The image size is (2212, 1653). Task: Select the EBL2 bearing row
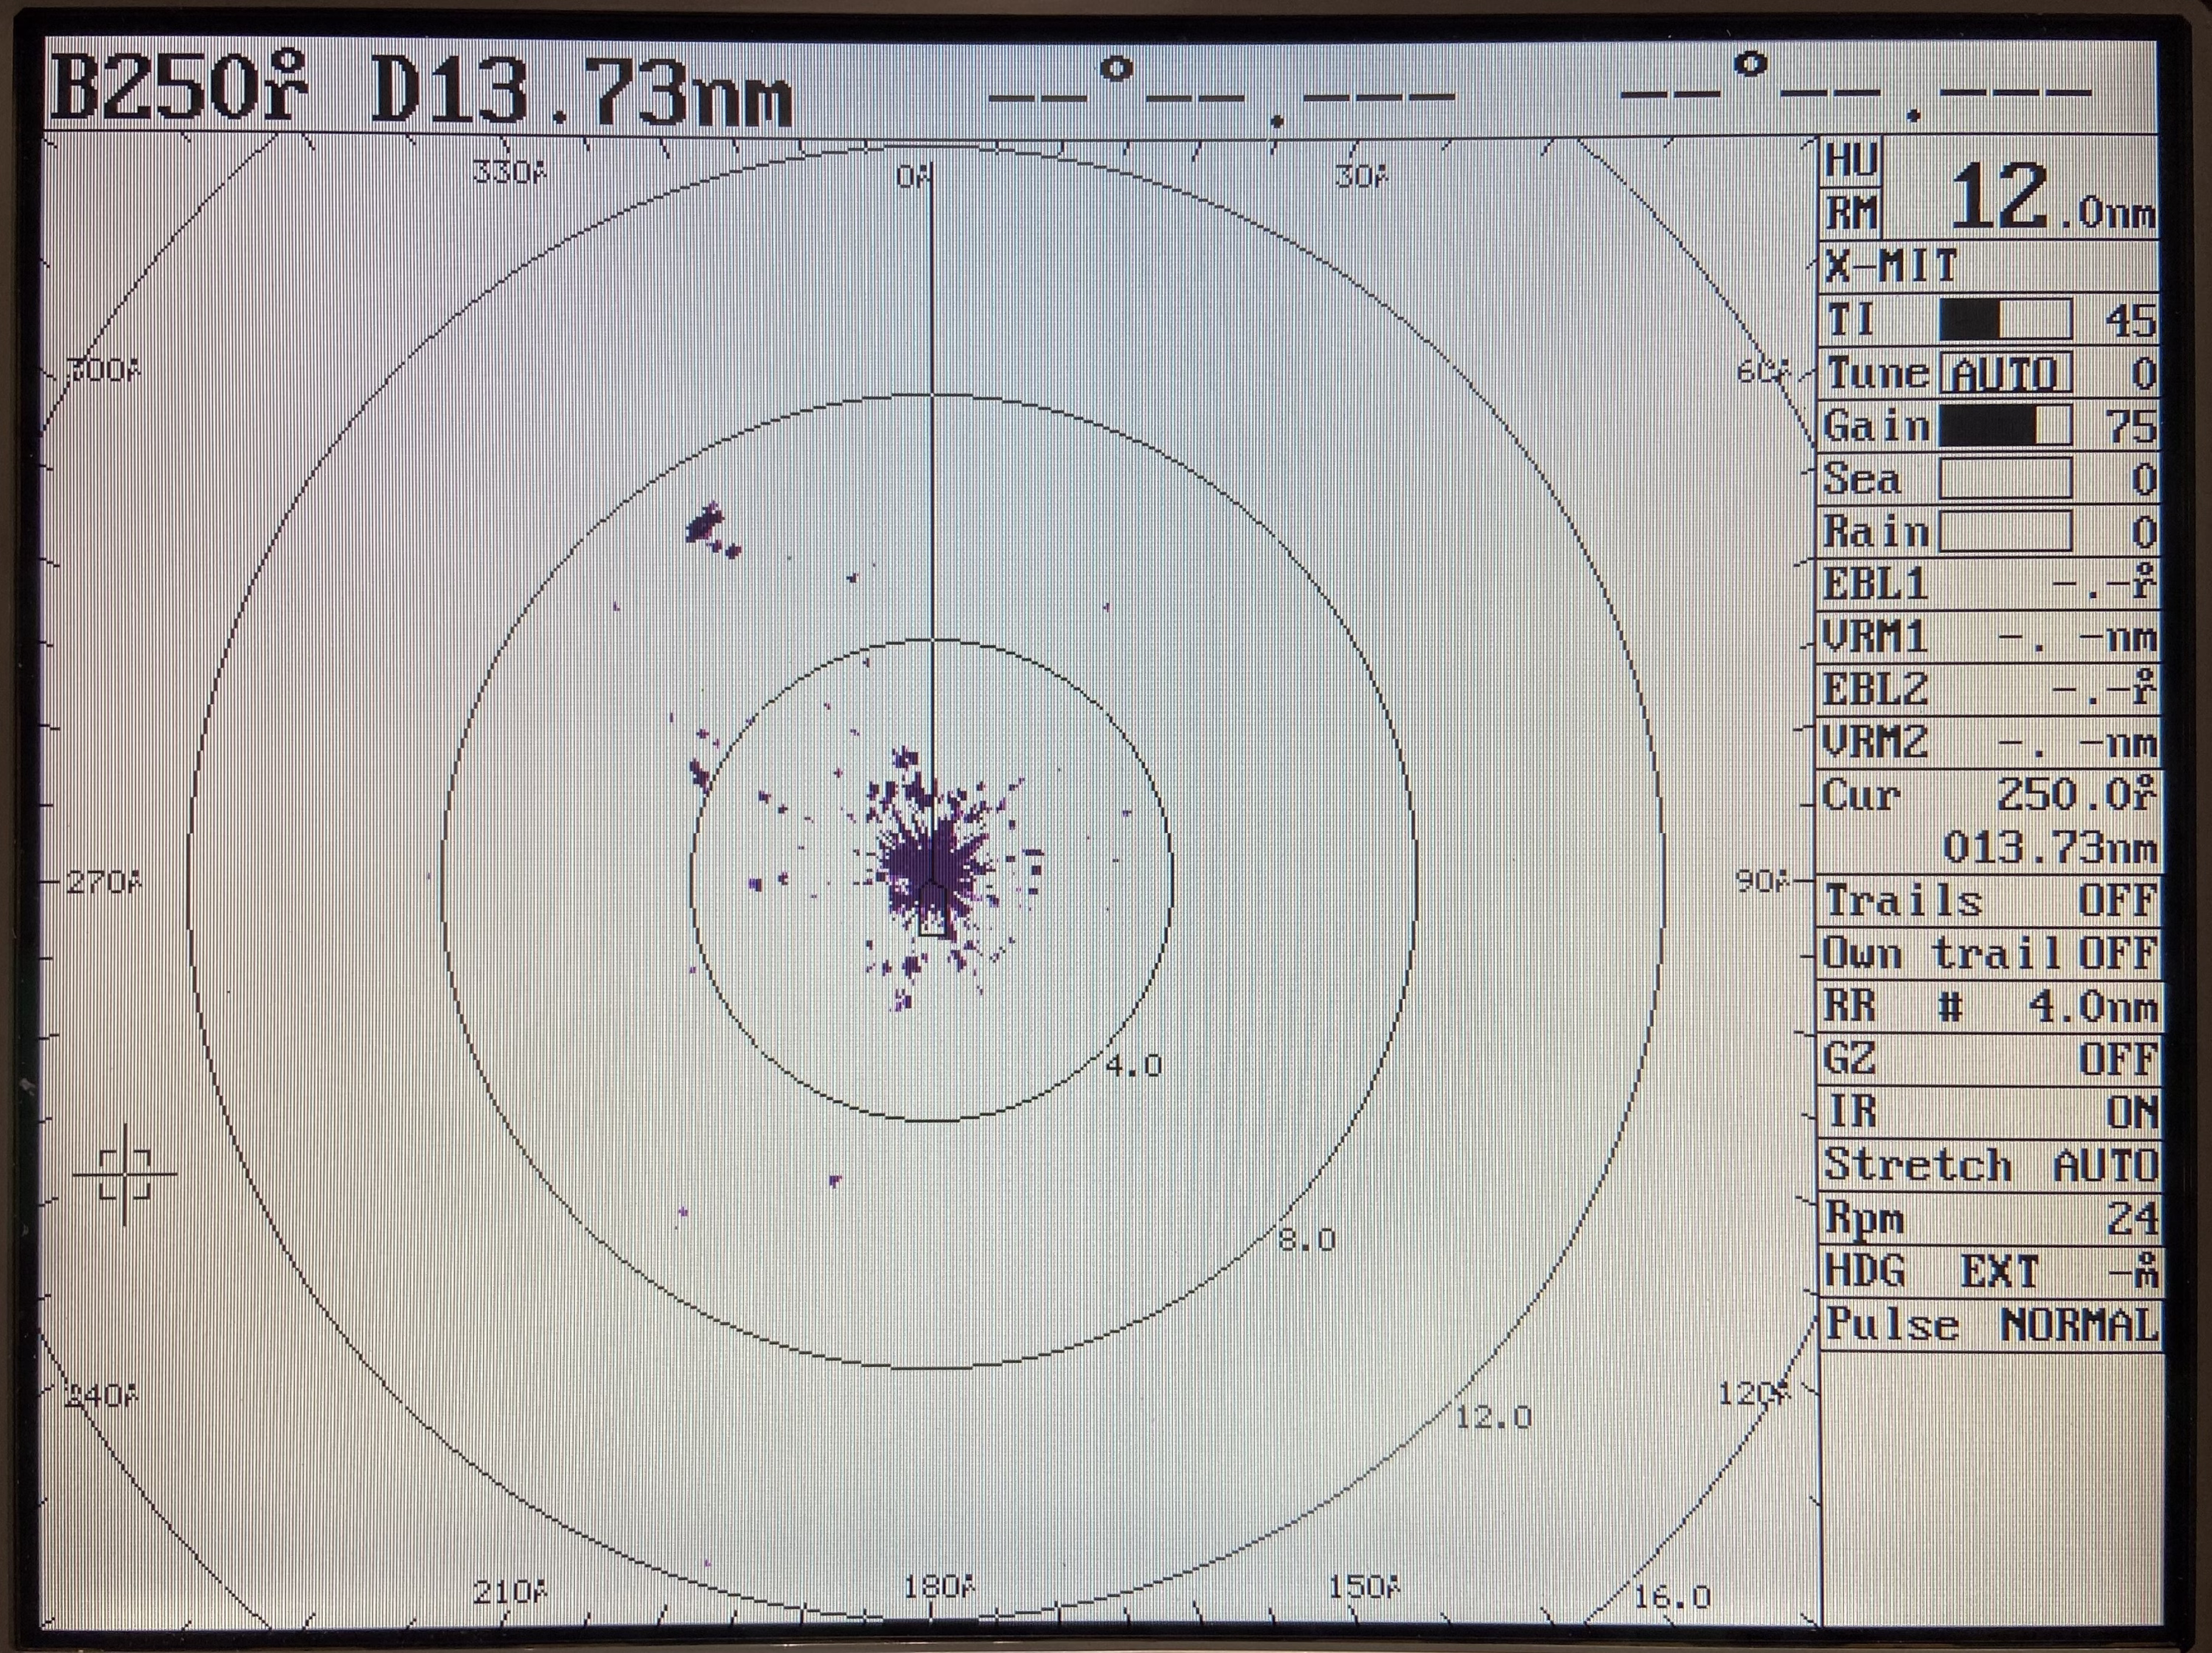point(1989,690)
